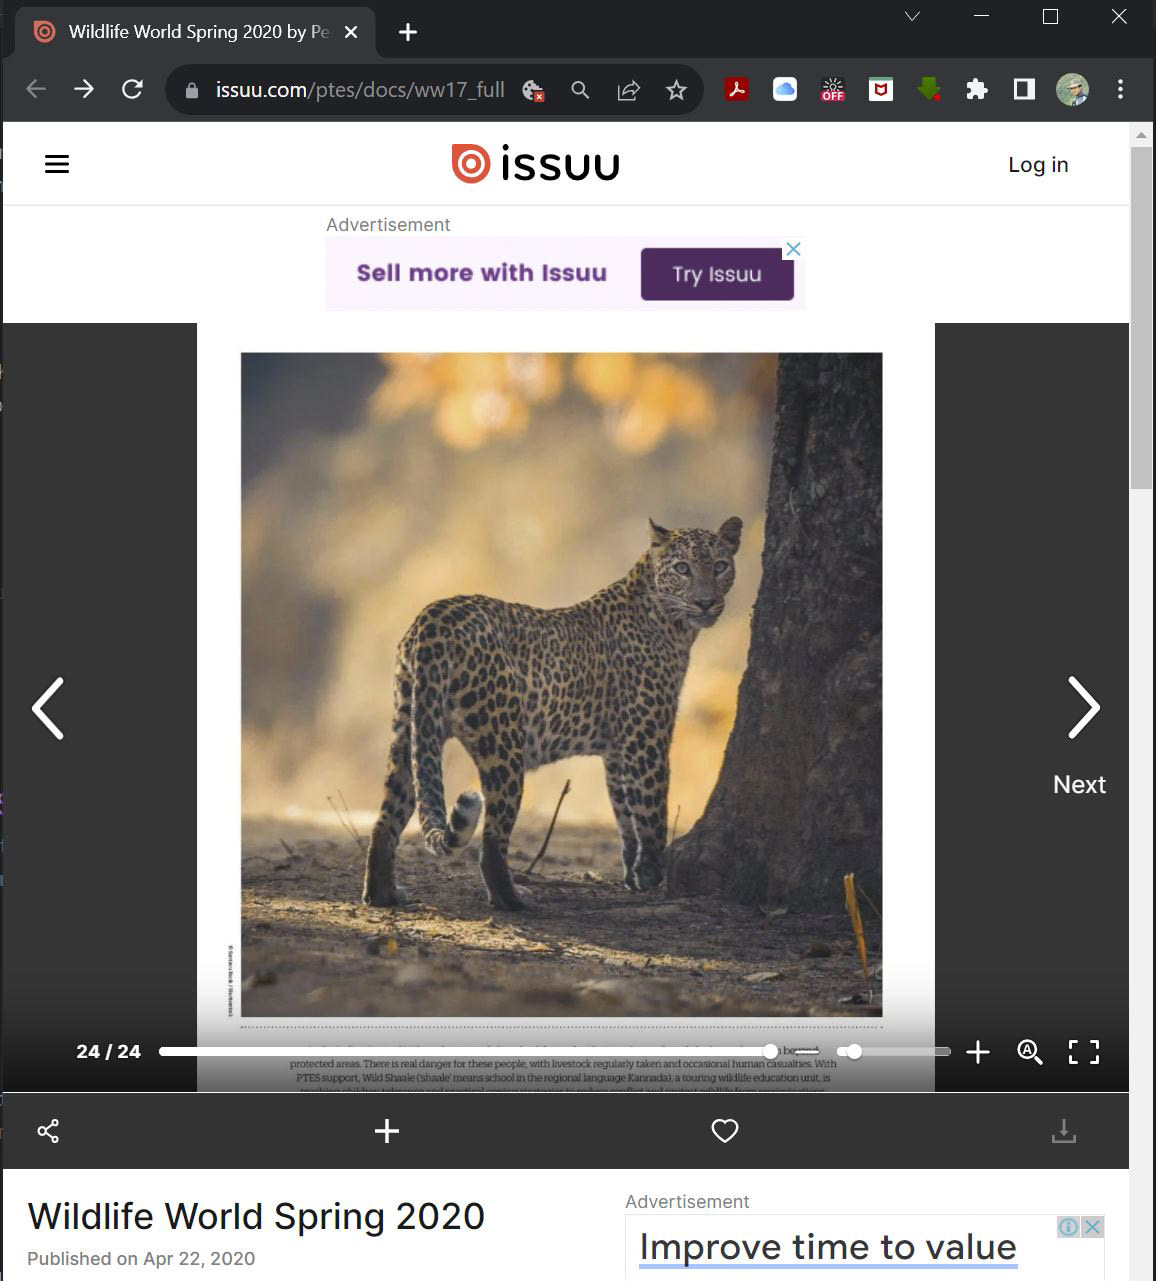
Task: Like the publication with heart icon
Action: pyautogui.click(x=725, y=1131)
